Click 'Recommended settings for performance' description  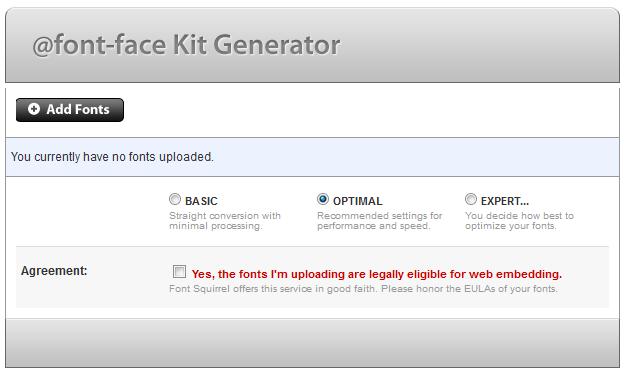click(x=380, y=221)
